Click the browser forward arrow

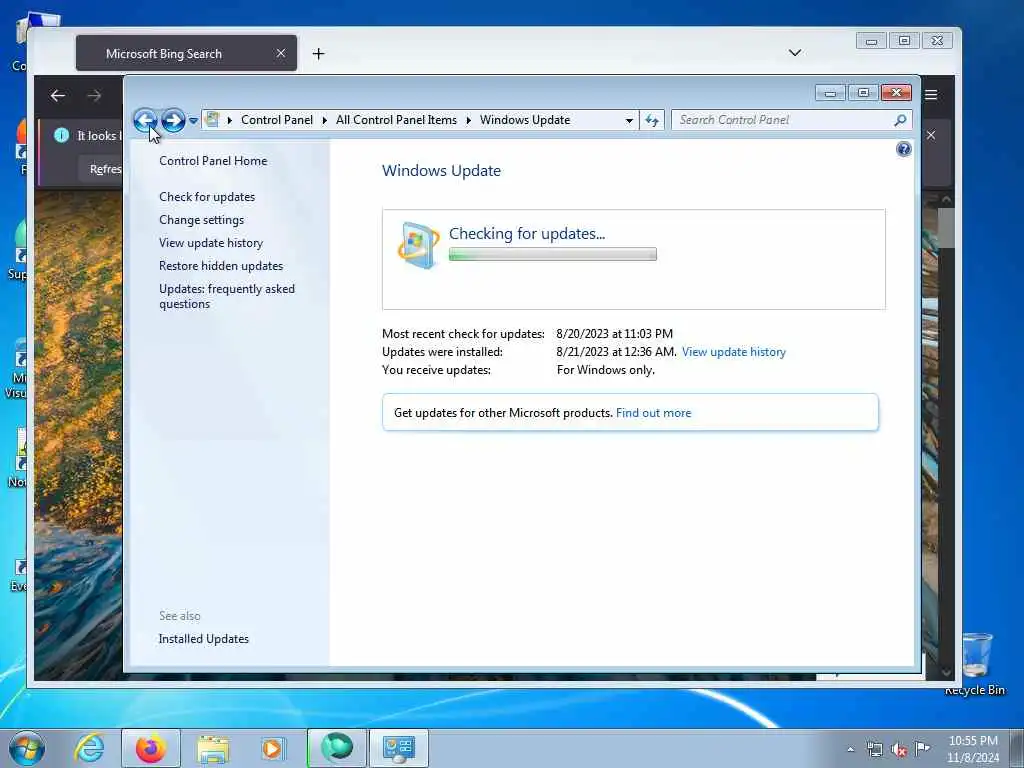point(94,95)
